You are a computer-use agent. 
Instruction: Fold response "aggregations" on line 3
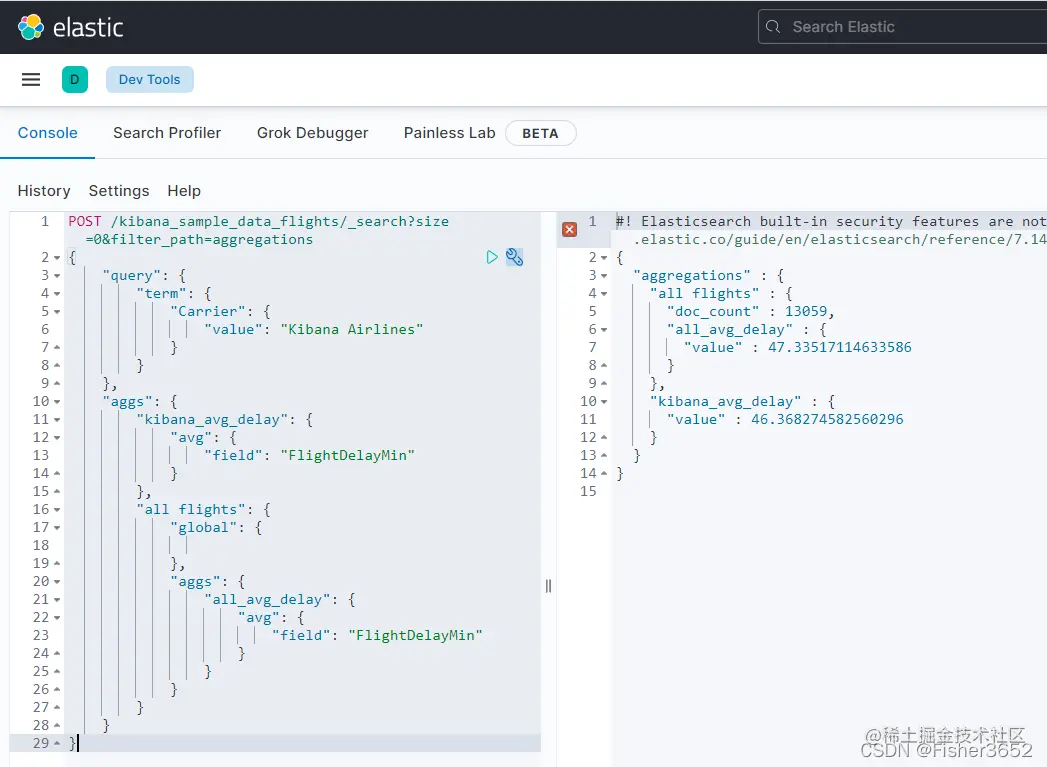pyautogui.click(x=604, y=276)
